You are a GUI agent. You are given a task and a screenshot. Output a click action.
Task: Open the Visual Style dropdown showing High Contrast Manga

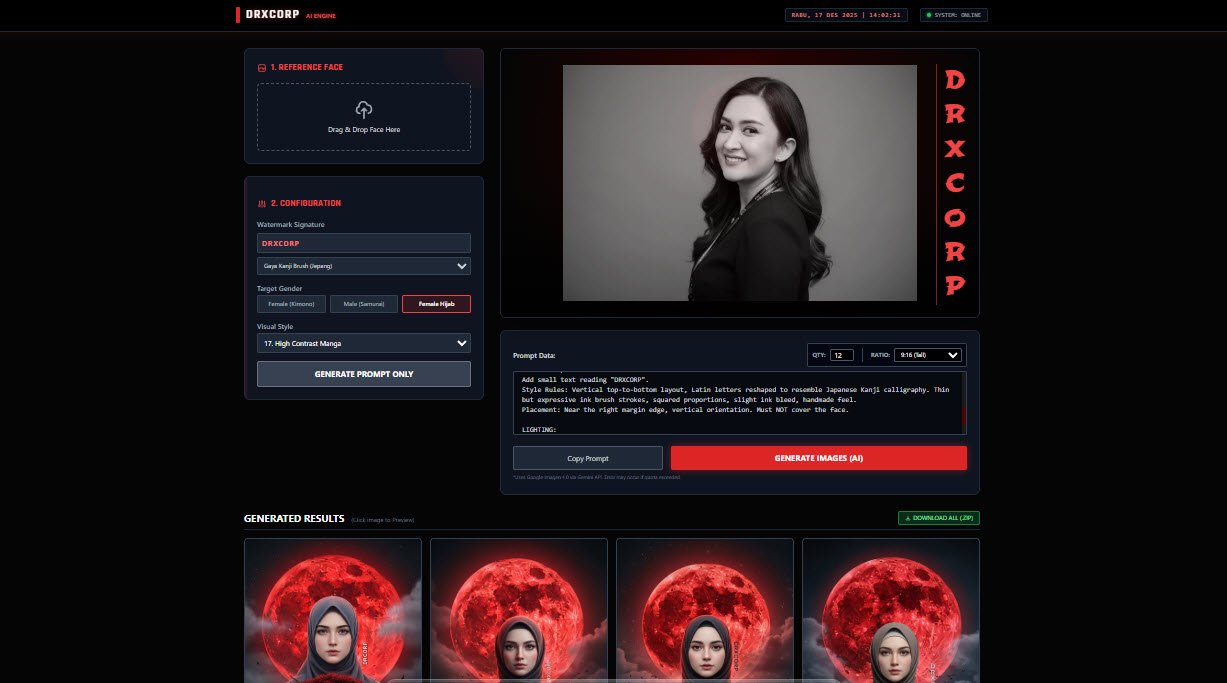[364, 343]
